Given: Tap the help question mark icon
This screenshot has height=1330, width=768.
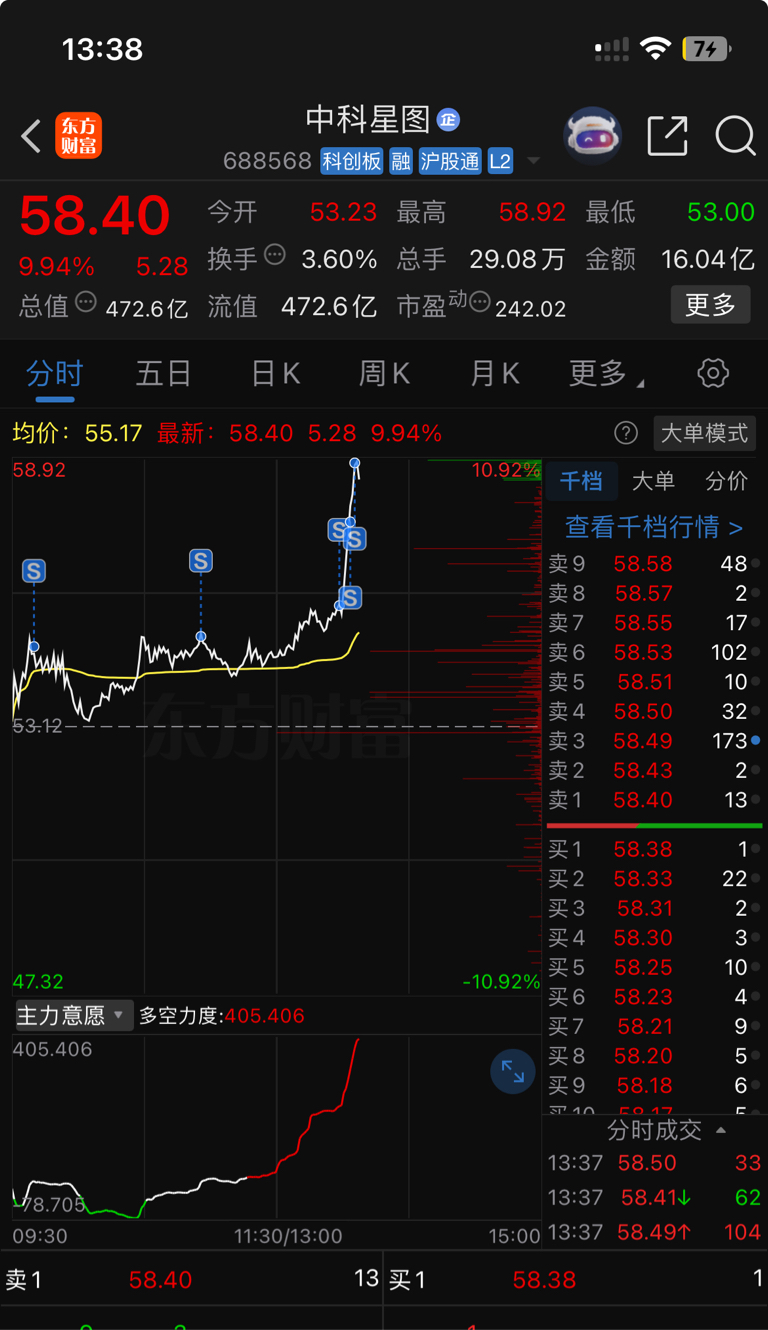Looking at the screenshot, I should coord(626,433).
